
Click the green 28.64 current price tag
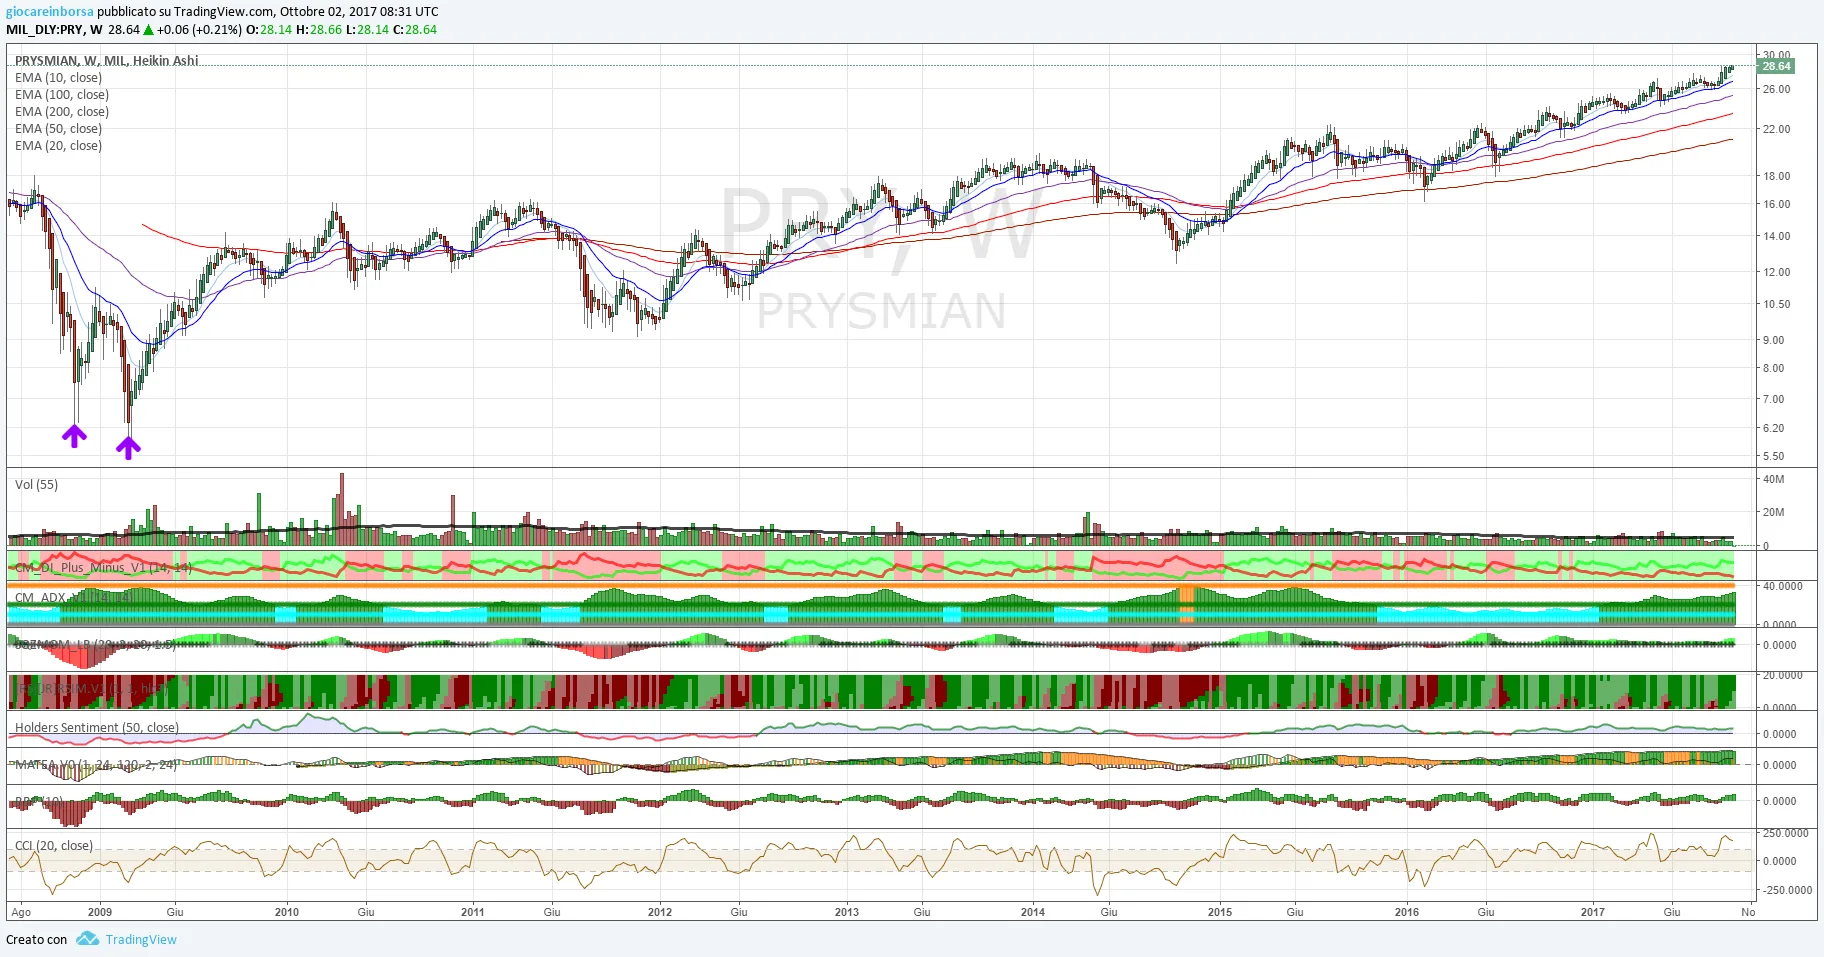point(1776,66)
